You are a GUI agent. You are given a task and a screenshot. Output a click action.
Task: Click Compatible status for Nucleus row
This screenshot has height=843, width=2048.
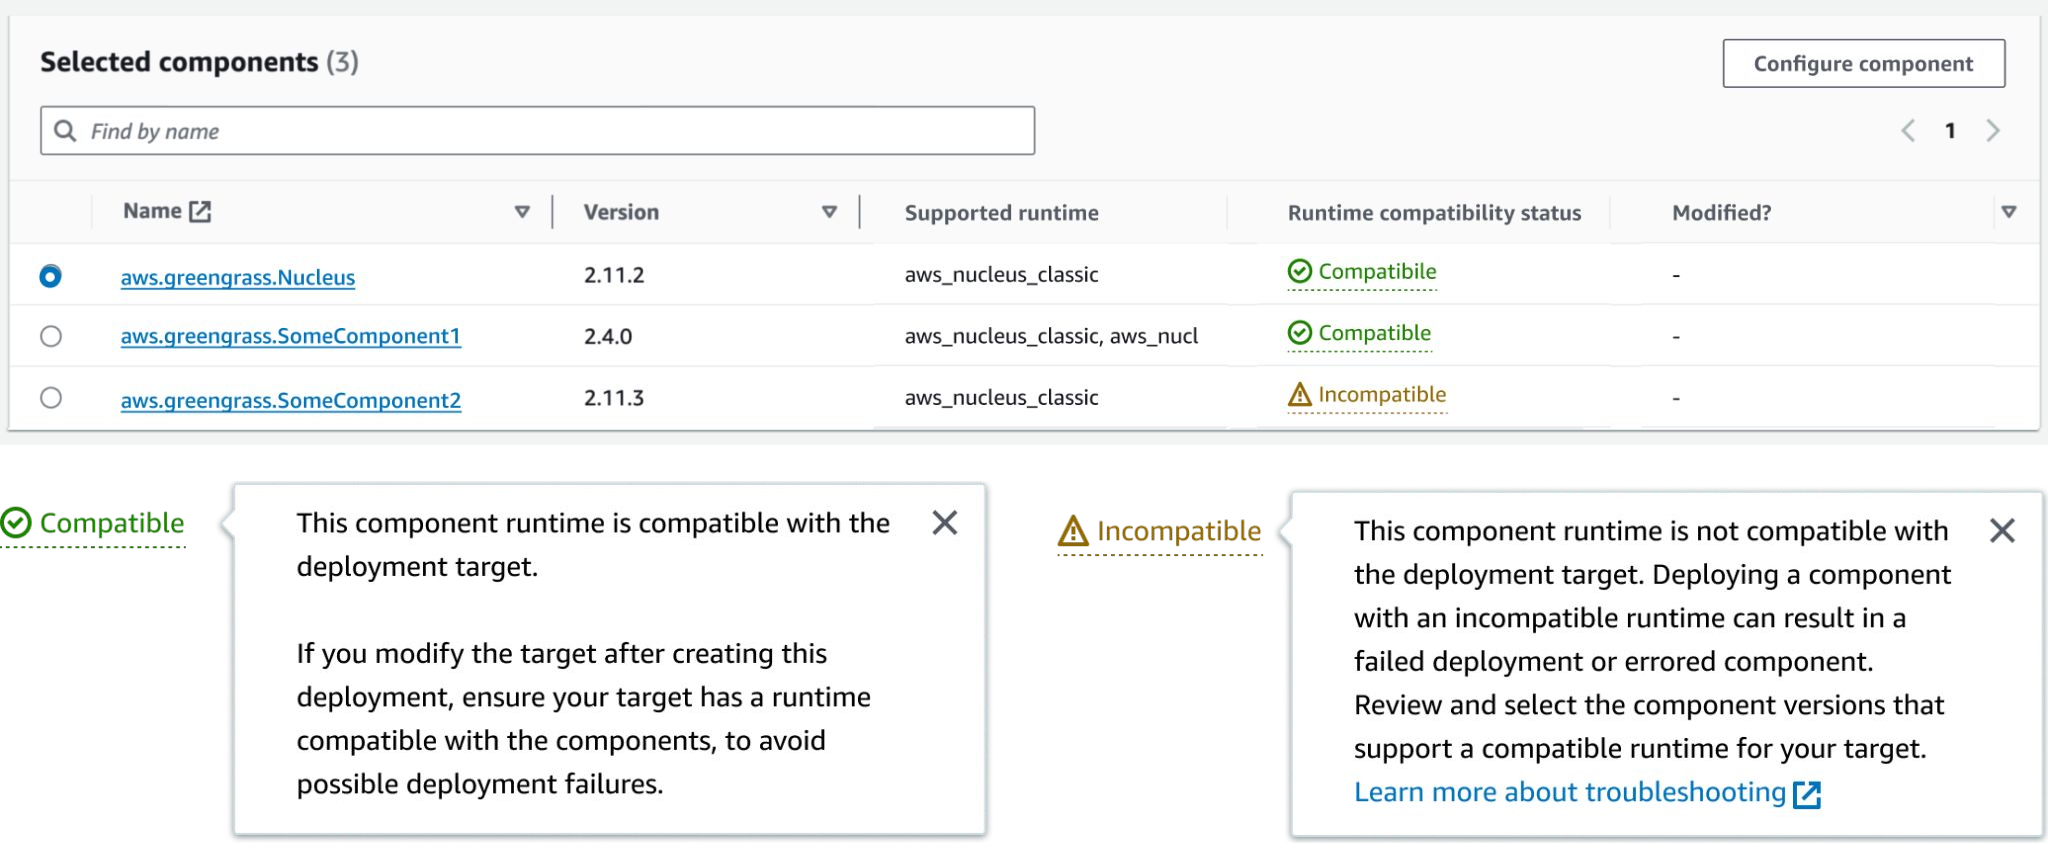point(1362,272)
